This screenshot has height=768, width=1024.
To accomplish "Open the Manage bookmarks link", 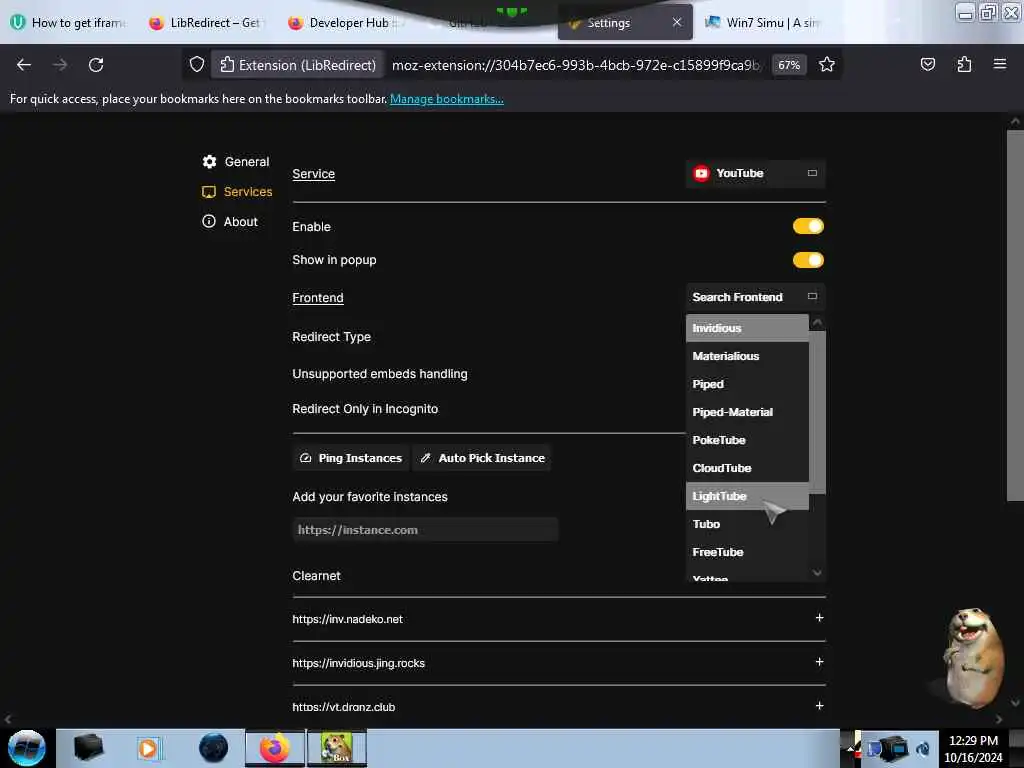I will [x=447, y=99].
